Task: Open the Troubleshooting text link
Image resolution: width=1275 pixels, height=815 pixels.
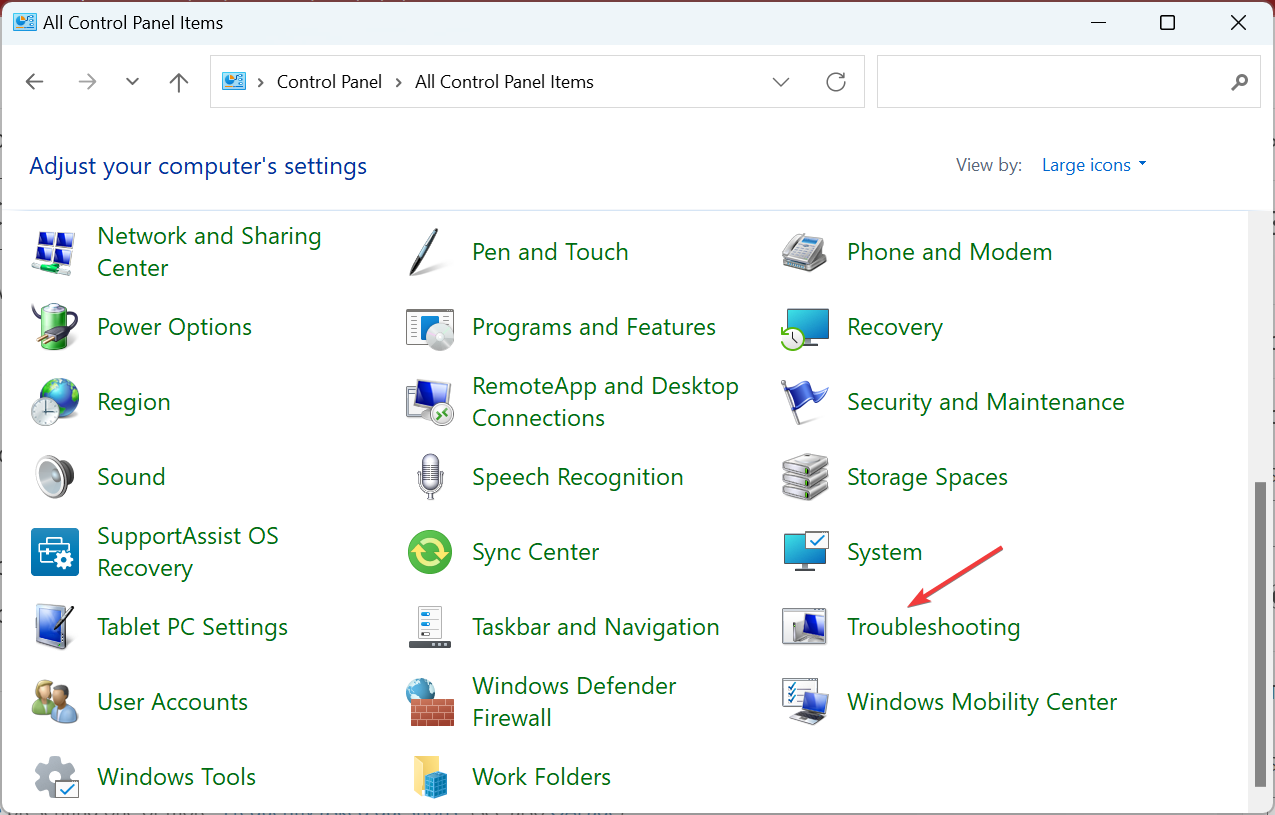Action: 934,627
